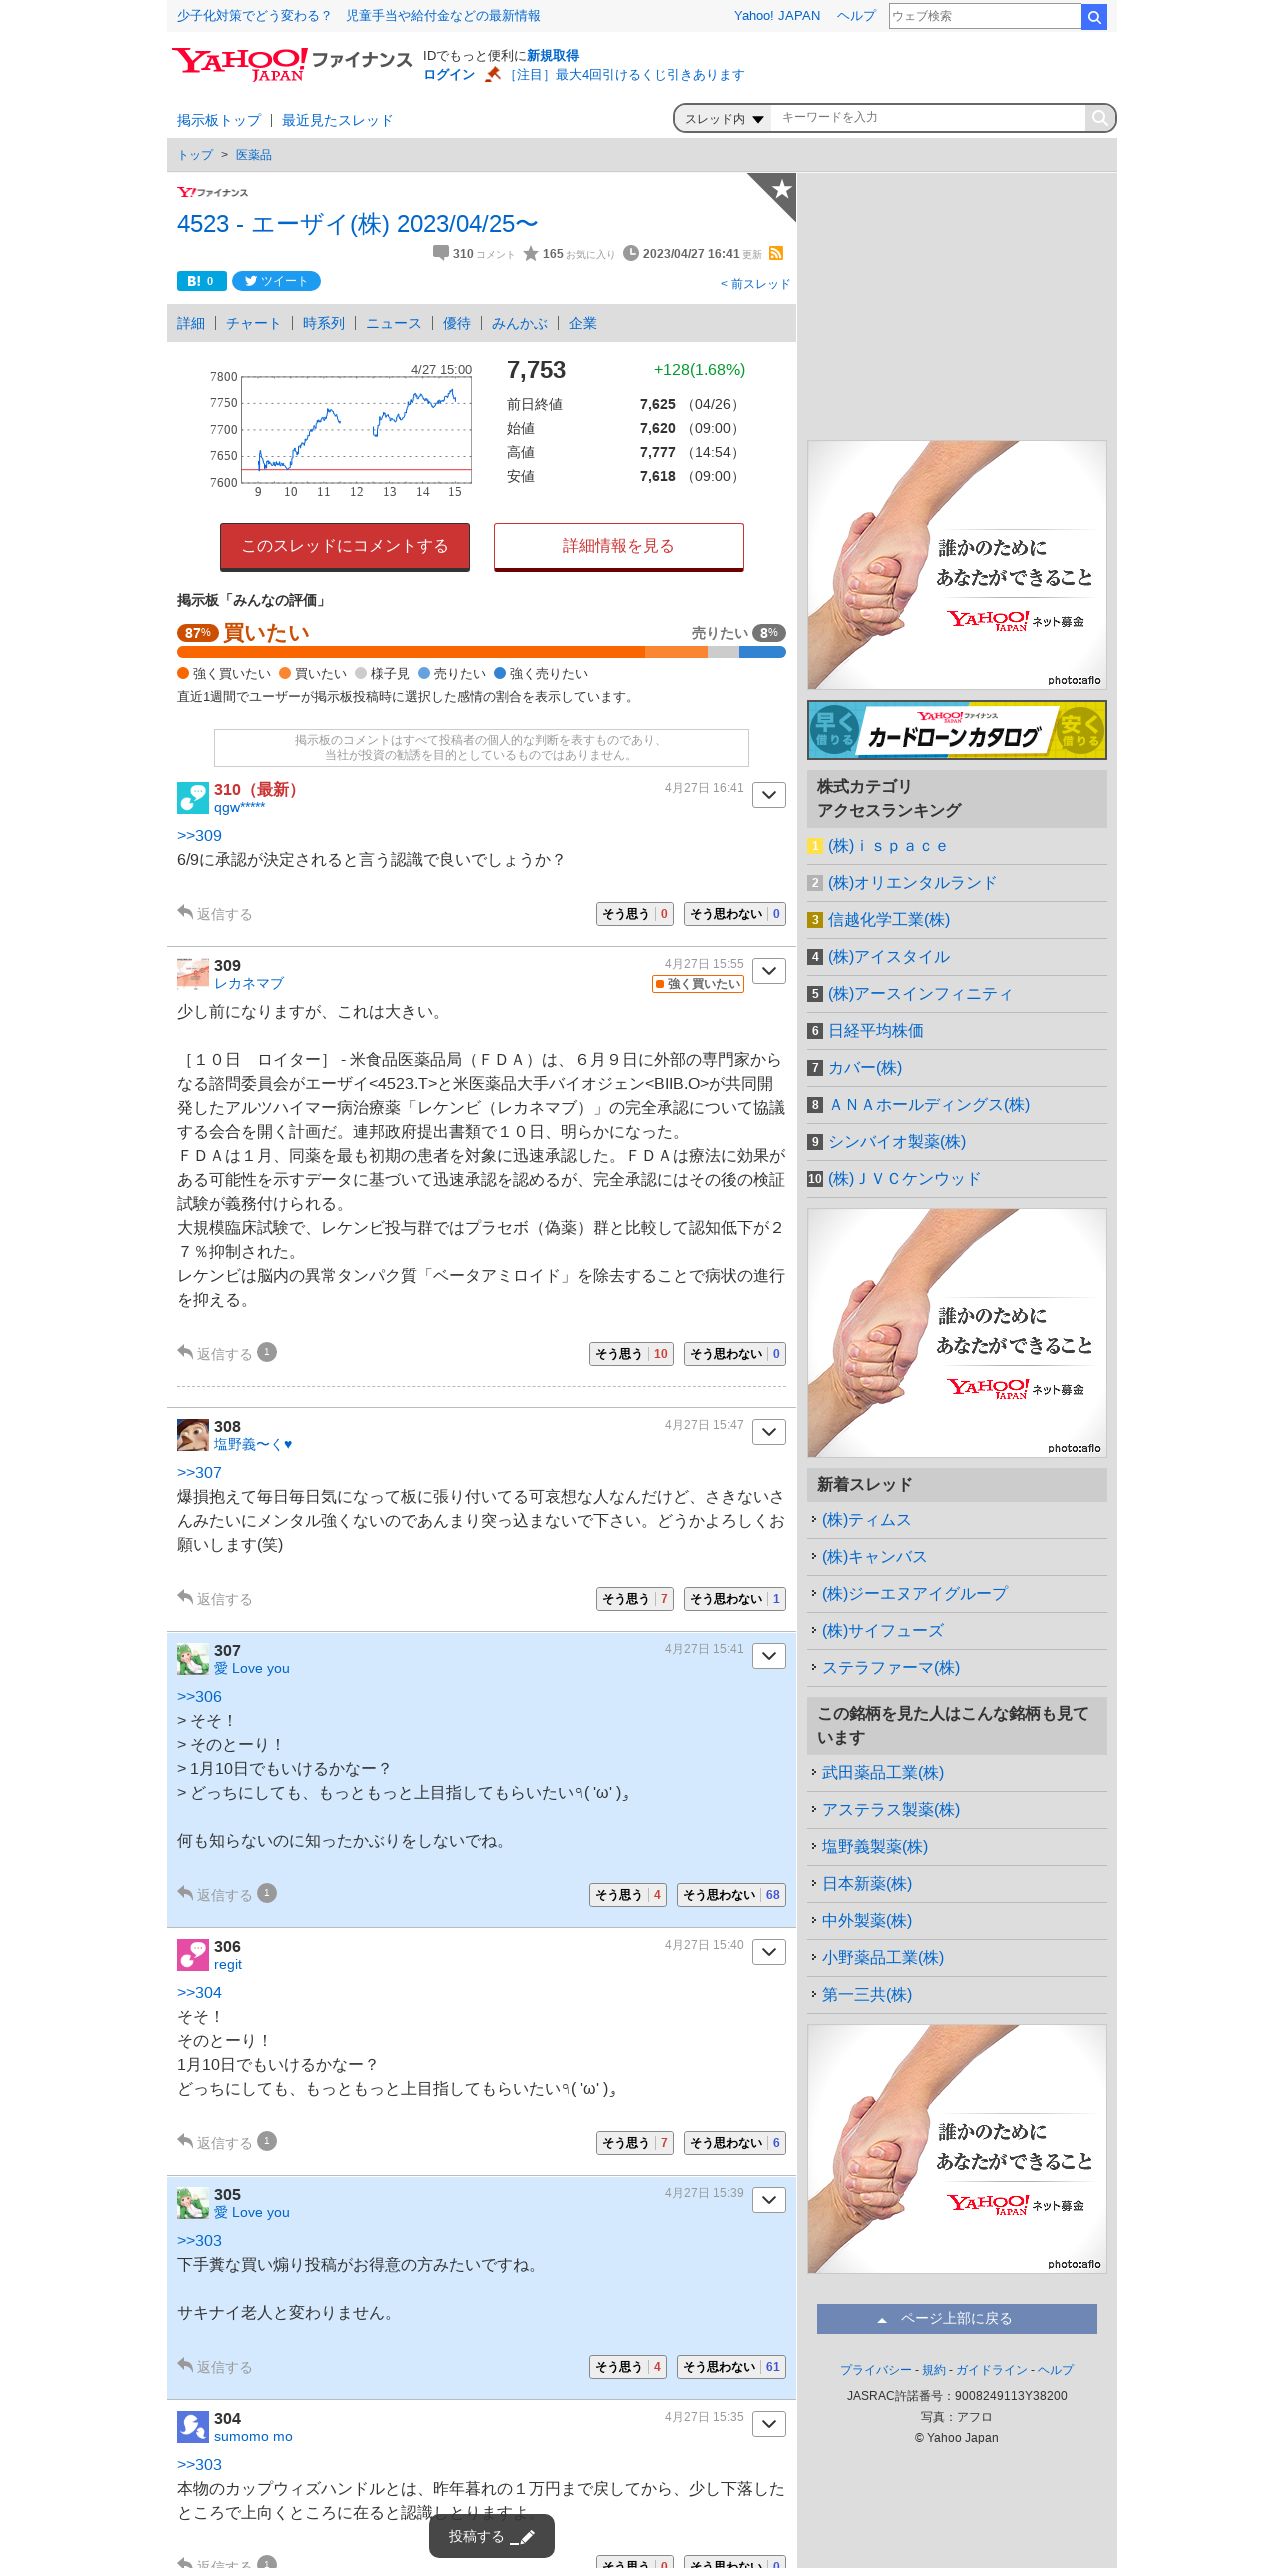Open avatar of user 塩野義〜く
1284x2568 pixels.
(193, 1435)
